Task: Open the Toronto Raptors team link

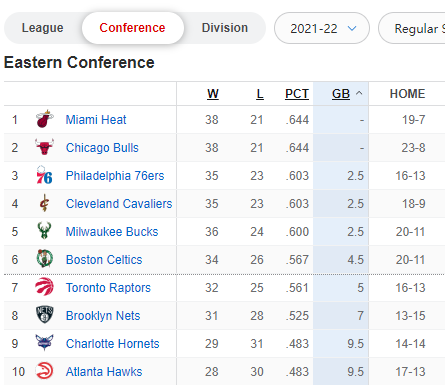Action: (108, 288)
